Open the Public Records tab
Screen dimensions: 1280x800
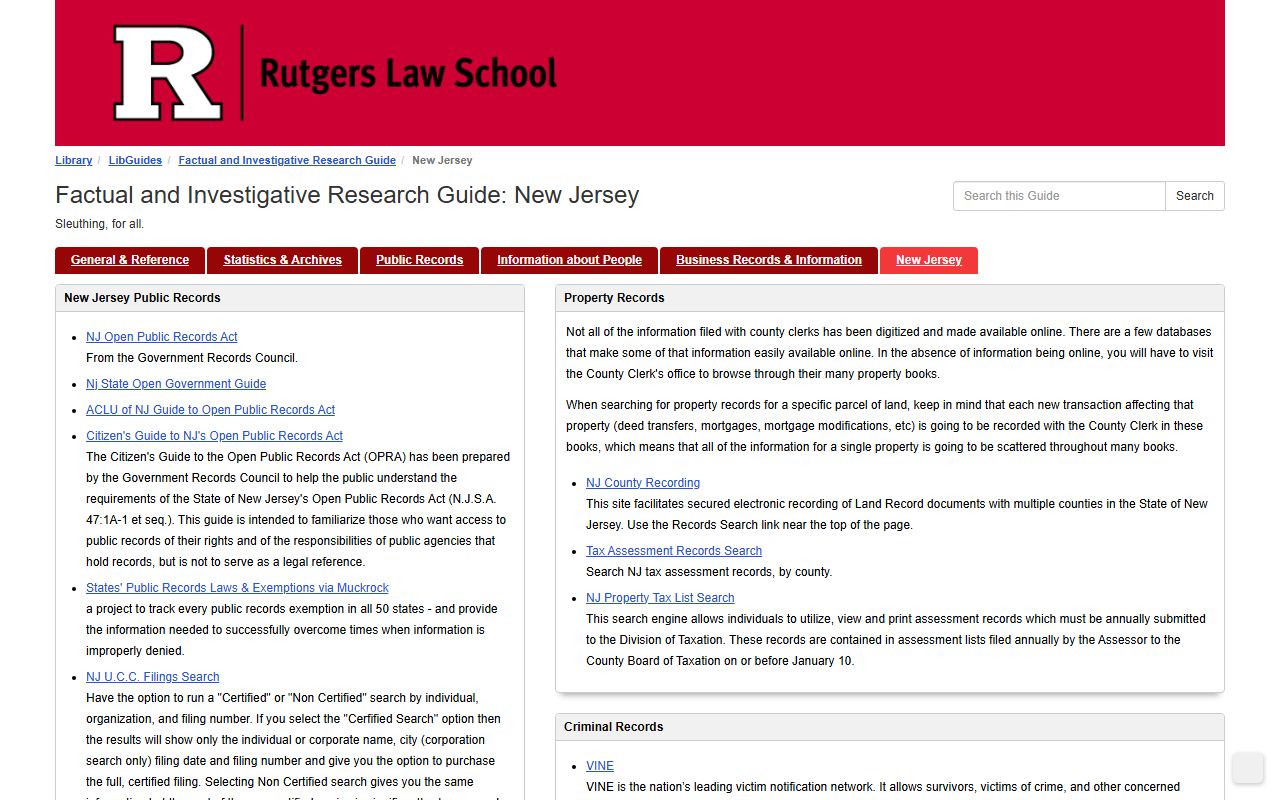(x=419, y=260)
